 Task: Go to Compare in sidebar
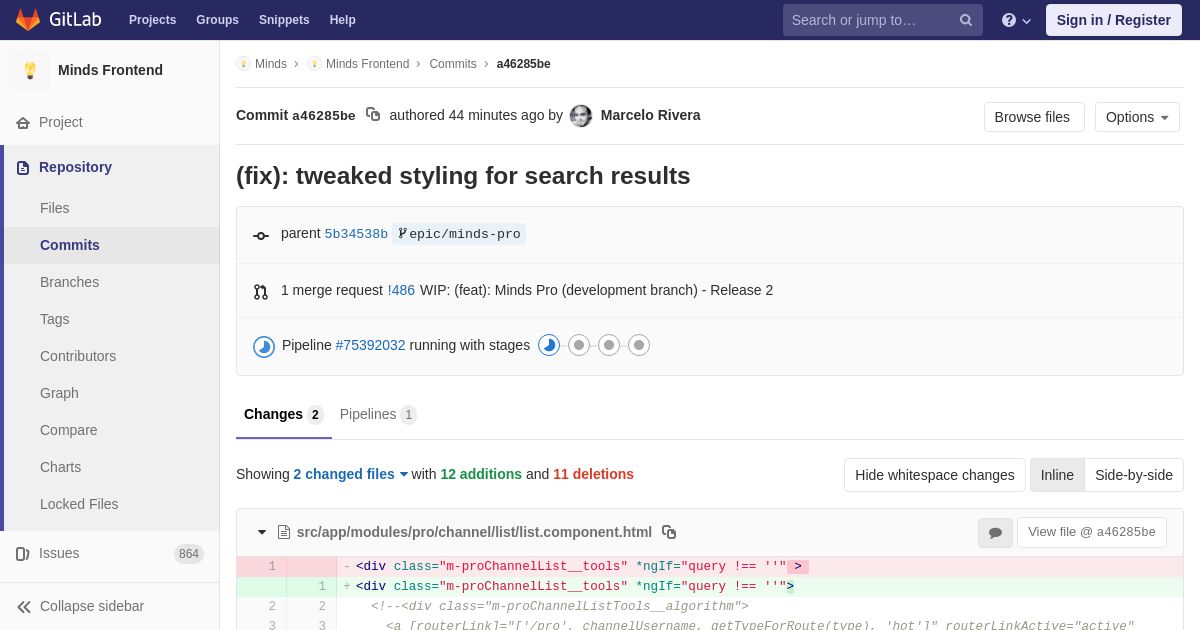click(112, 430)
